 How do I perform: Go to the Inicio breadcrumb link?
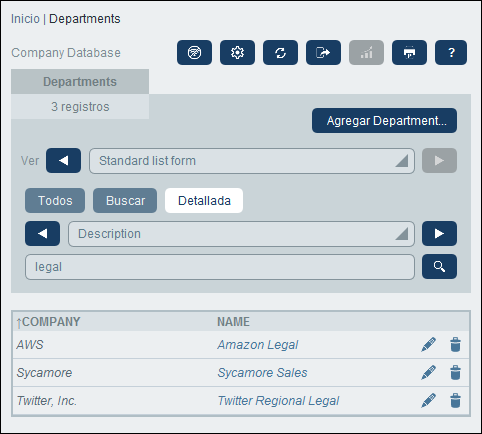[25, 19]
